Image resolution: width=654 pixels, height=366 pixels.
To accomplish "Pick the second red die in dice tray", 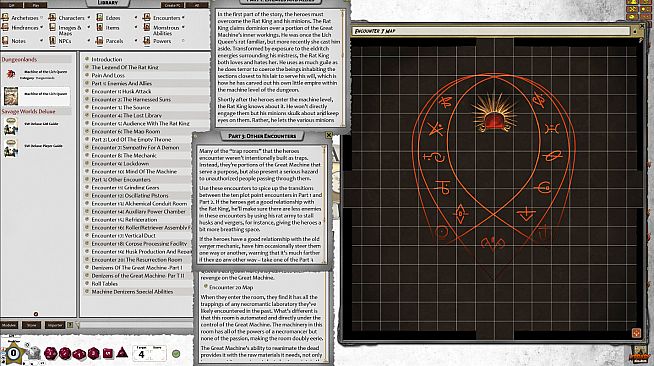I will [x=65, y=353].
